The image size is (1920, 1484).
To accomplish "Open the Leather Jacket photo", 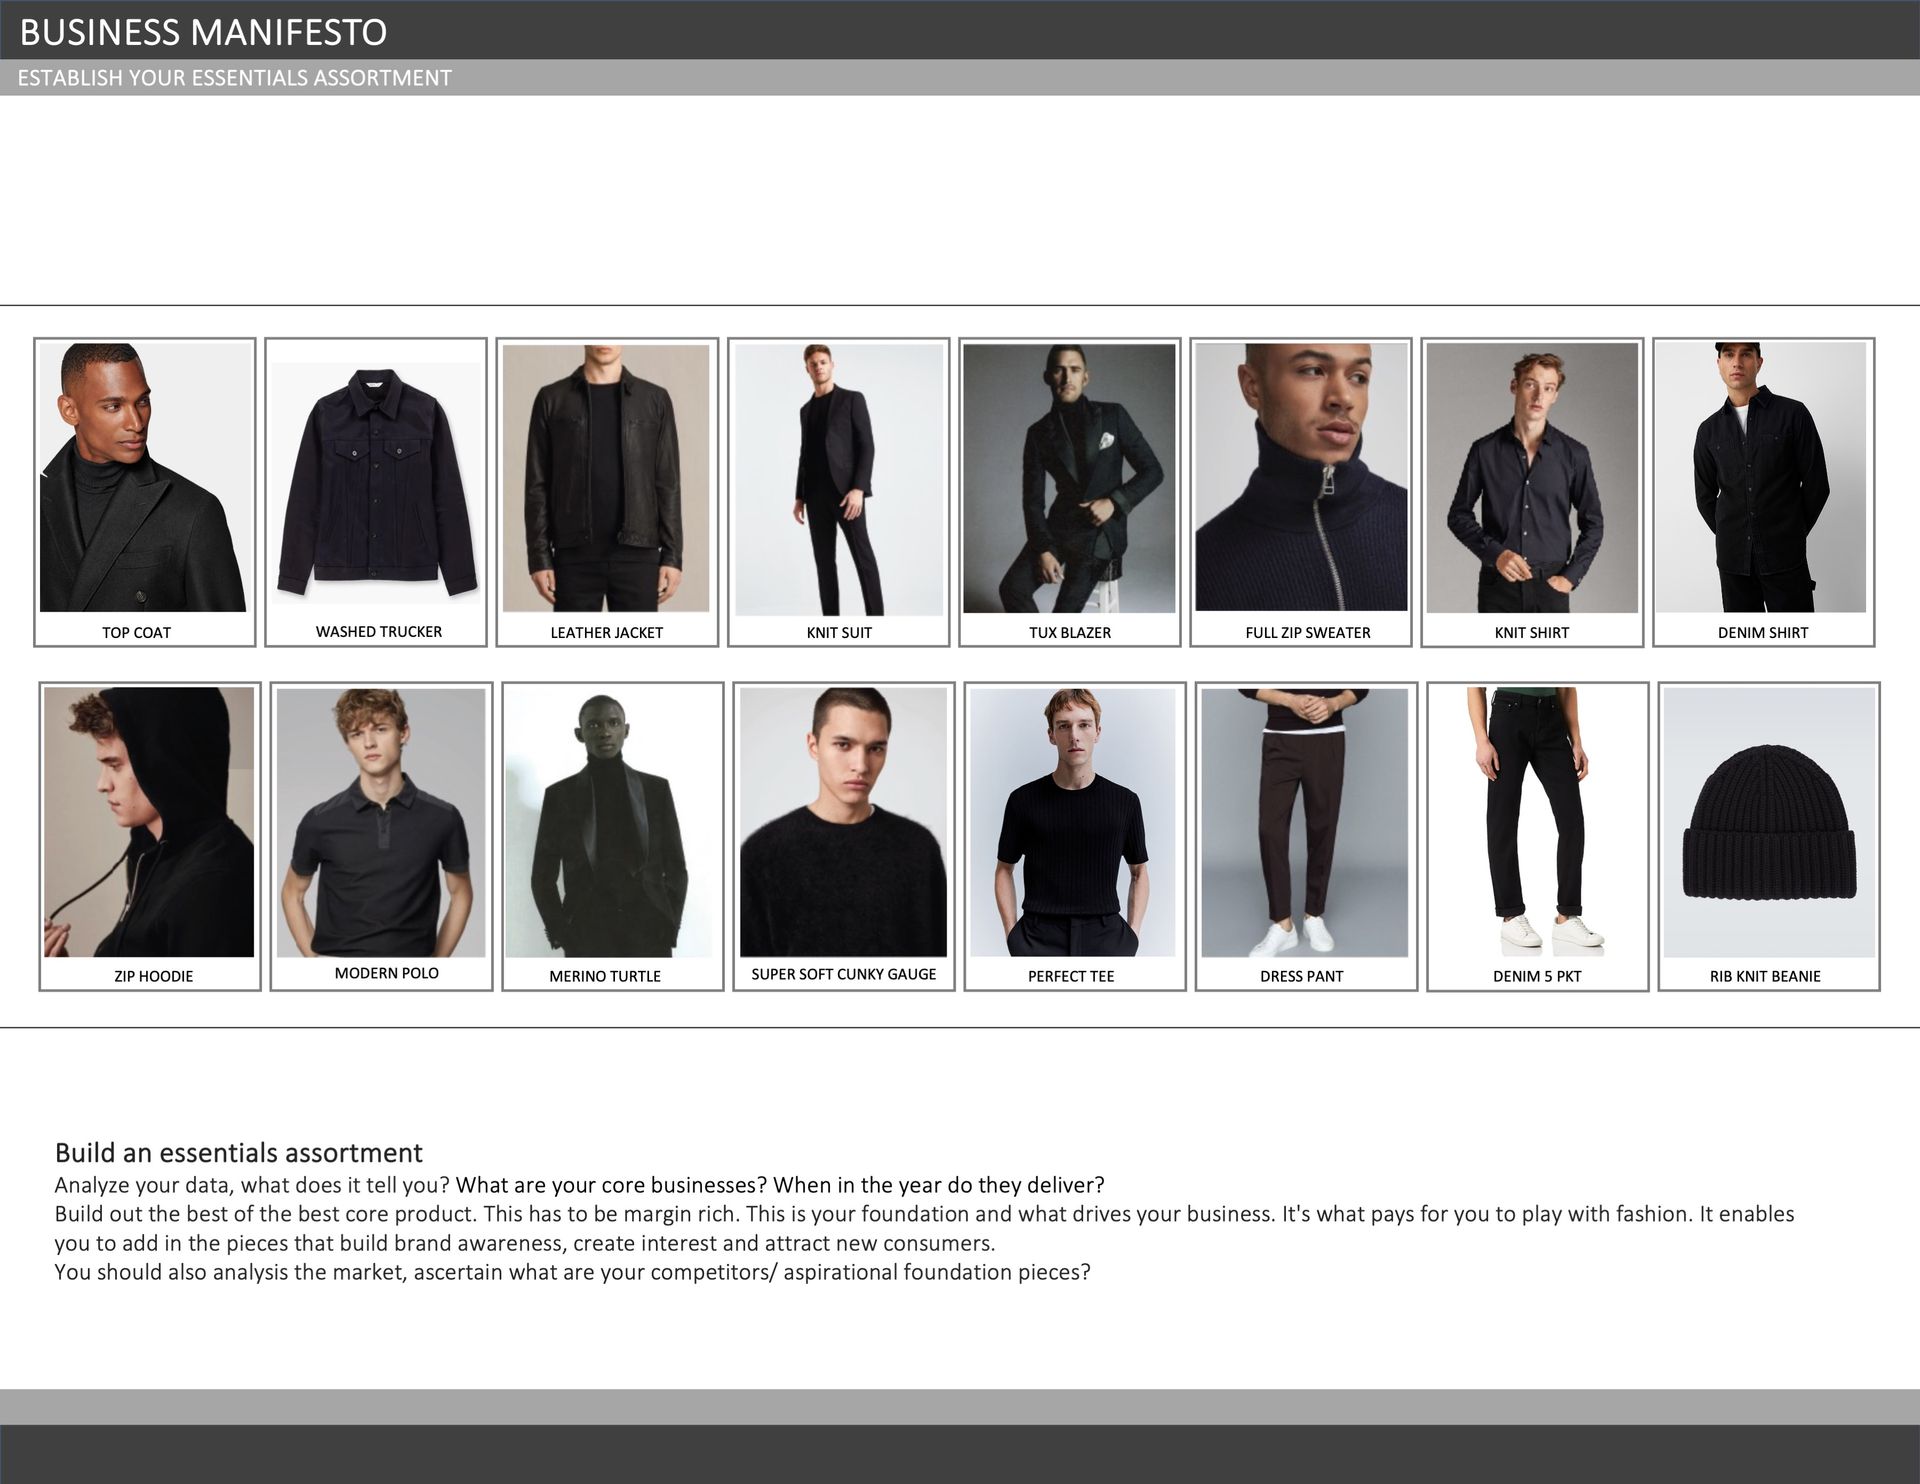I will (606, 478).
